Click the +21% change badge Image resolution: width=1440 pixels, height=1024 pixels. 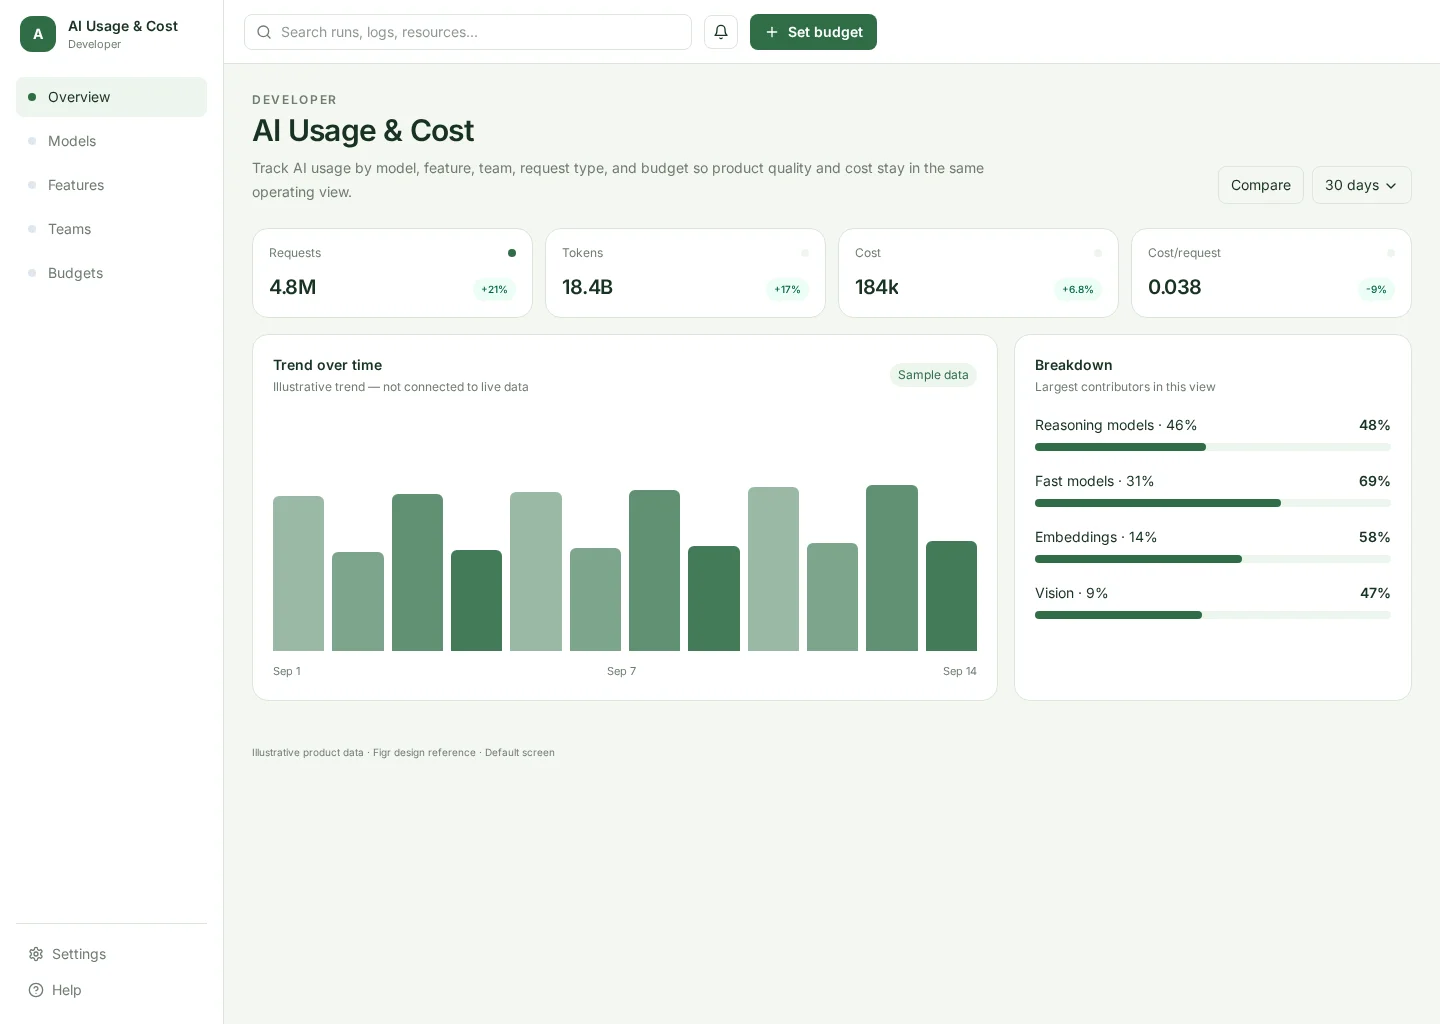494,290
